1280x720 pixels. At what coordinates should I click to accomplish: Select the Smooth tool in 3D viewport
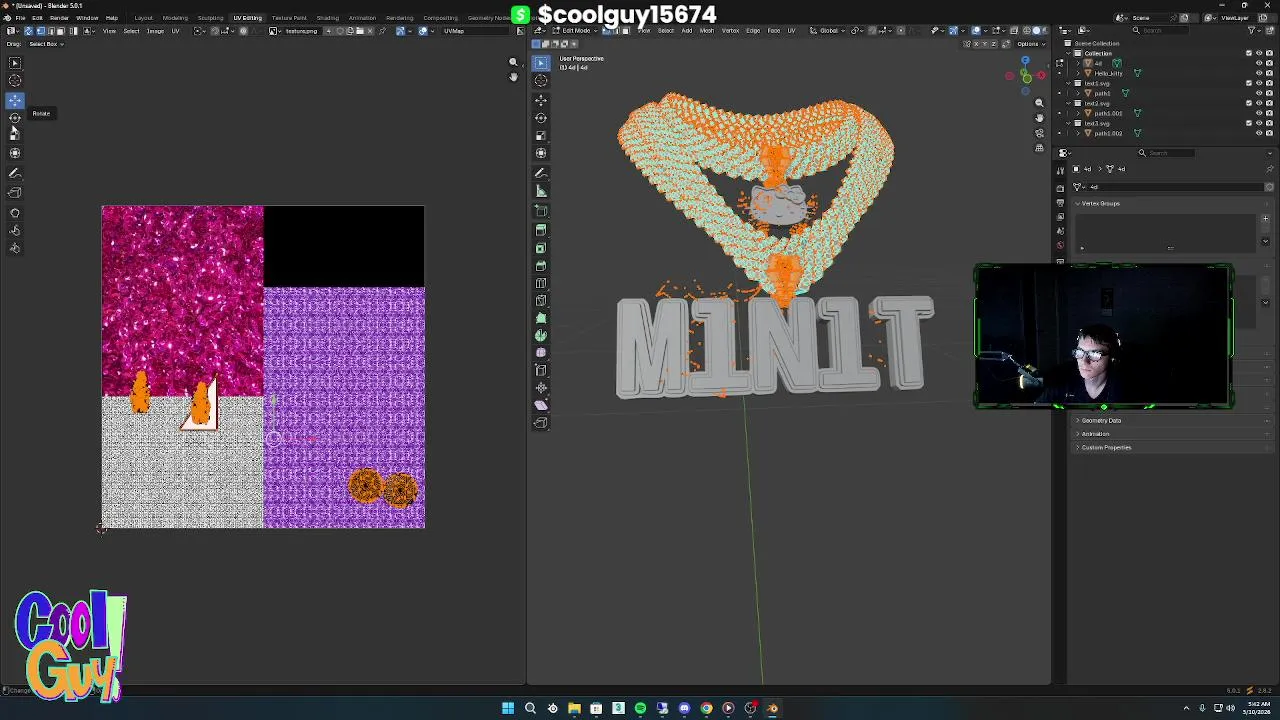point(541,352)
